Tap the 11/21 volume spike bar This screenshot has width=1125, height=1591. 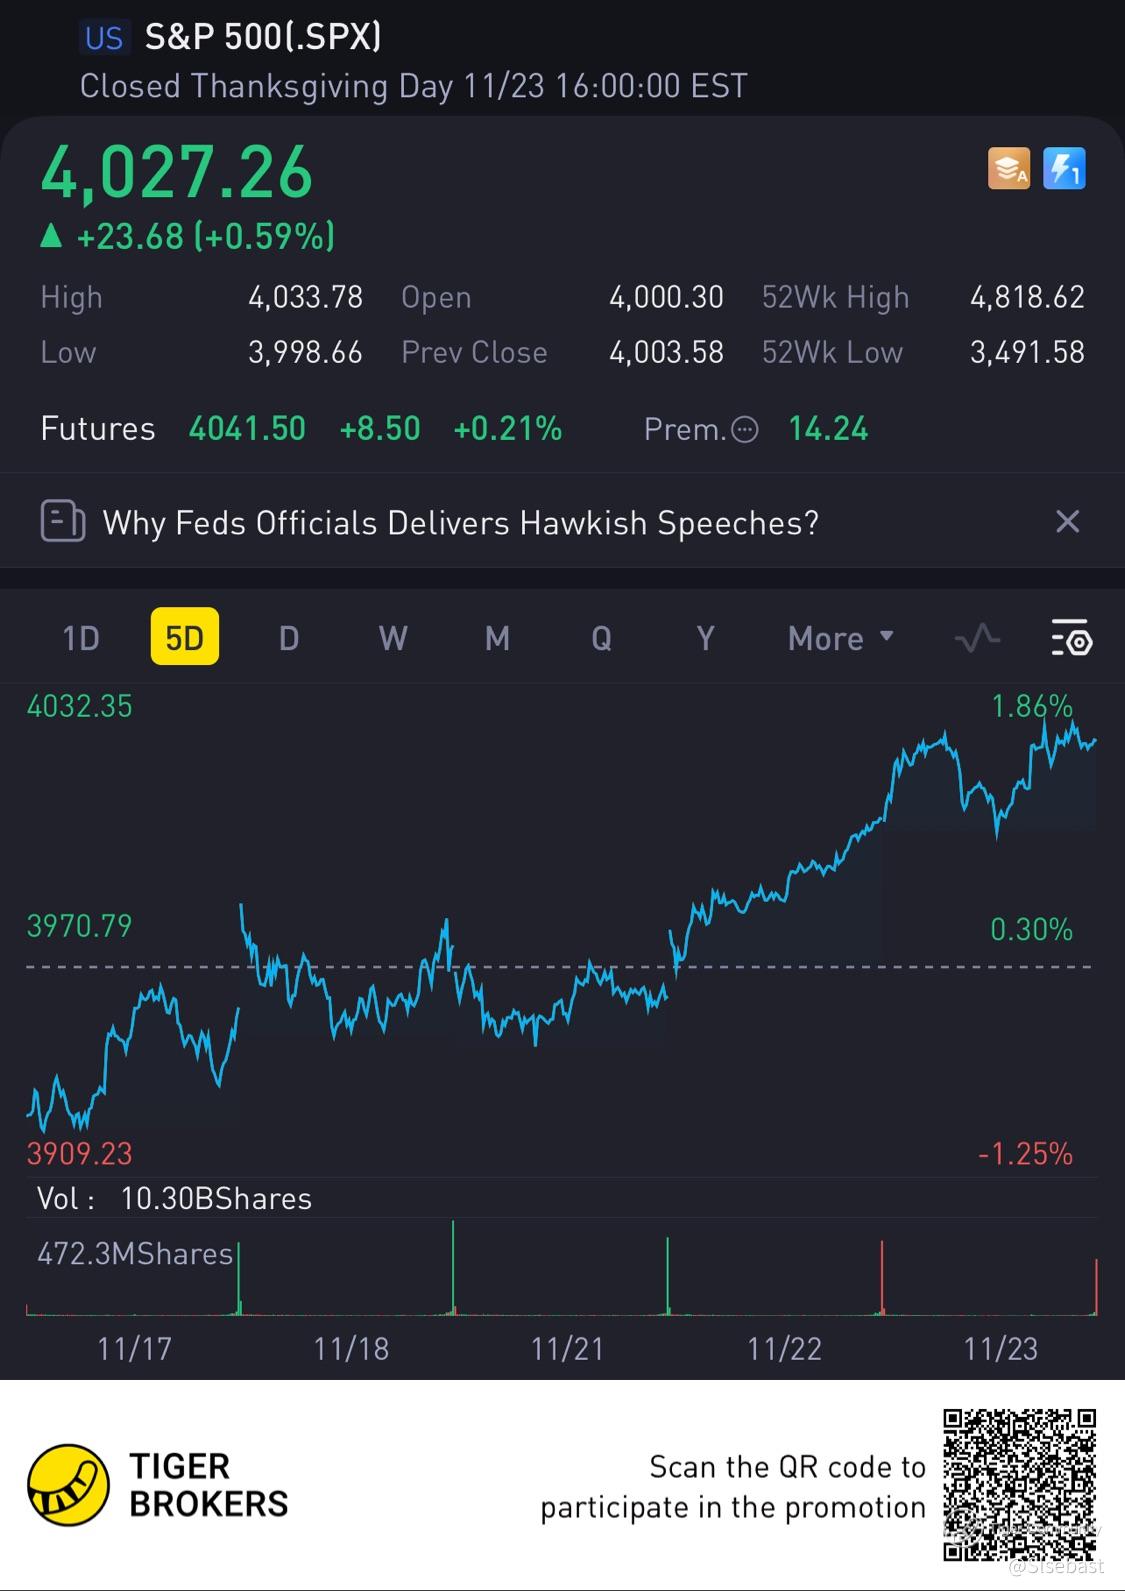point(667,1276)
